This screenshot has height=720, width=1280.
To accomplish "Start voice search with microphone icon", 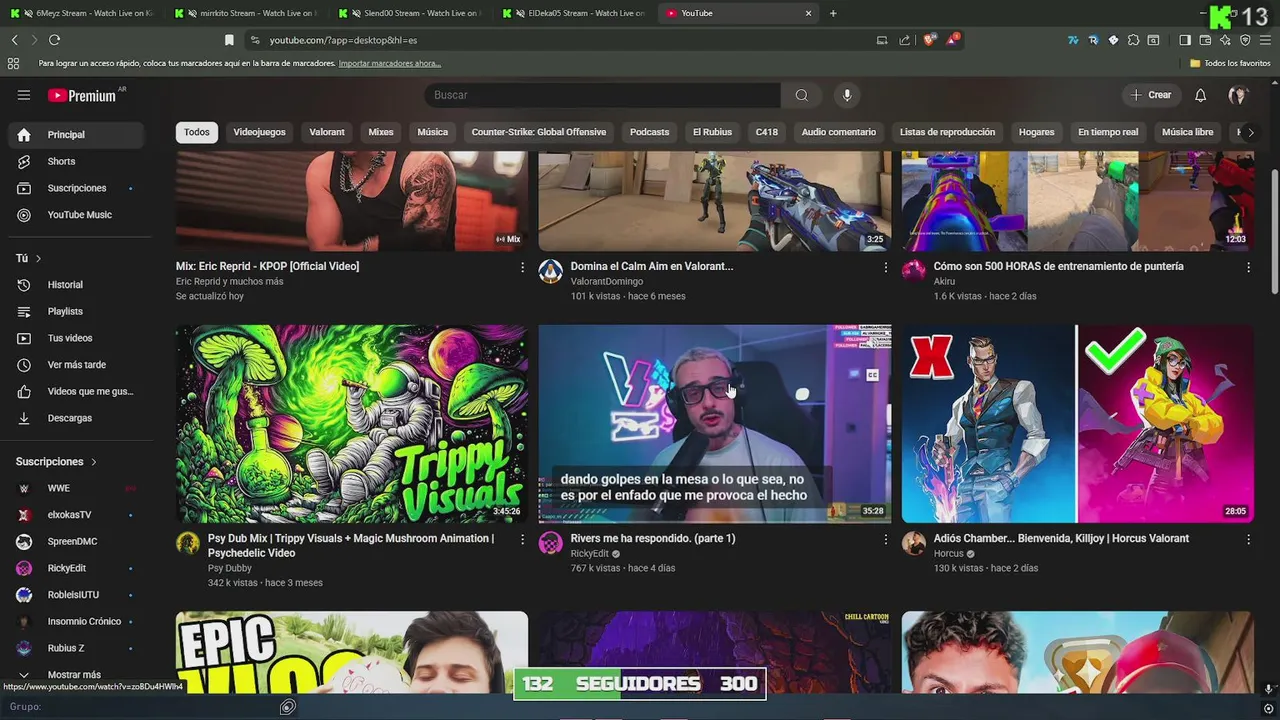I will coord(847,95).
